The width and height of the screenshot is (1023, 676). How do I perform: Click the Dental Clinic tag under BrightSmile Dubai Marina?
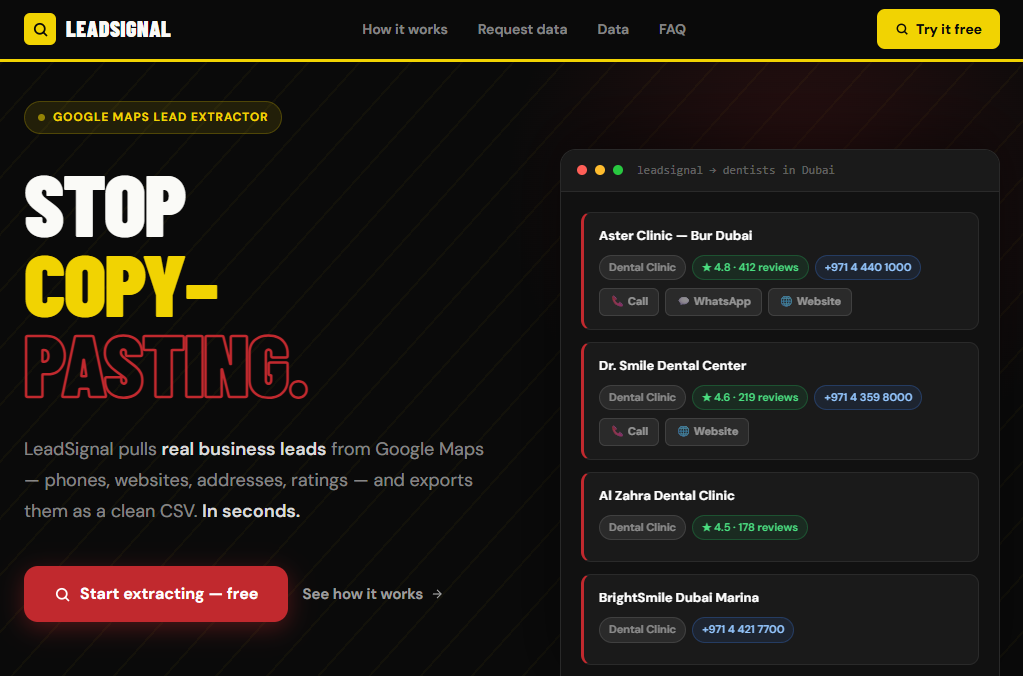pyautogui.click(x=642, y=630)
